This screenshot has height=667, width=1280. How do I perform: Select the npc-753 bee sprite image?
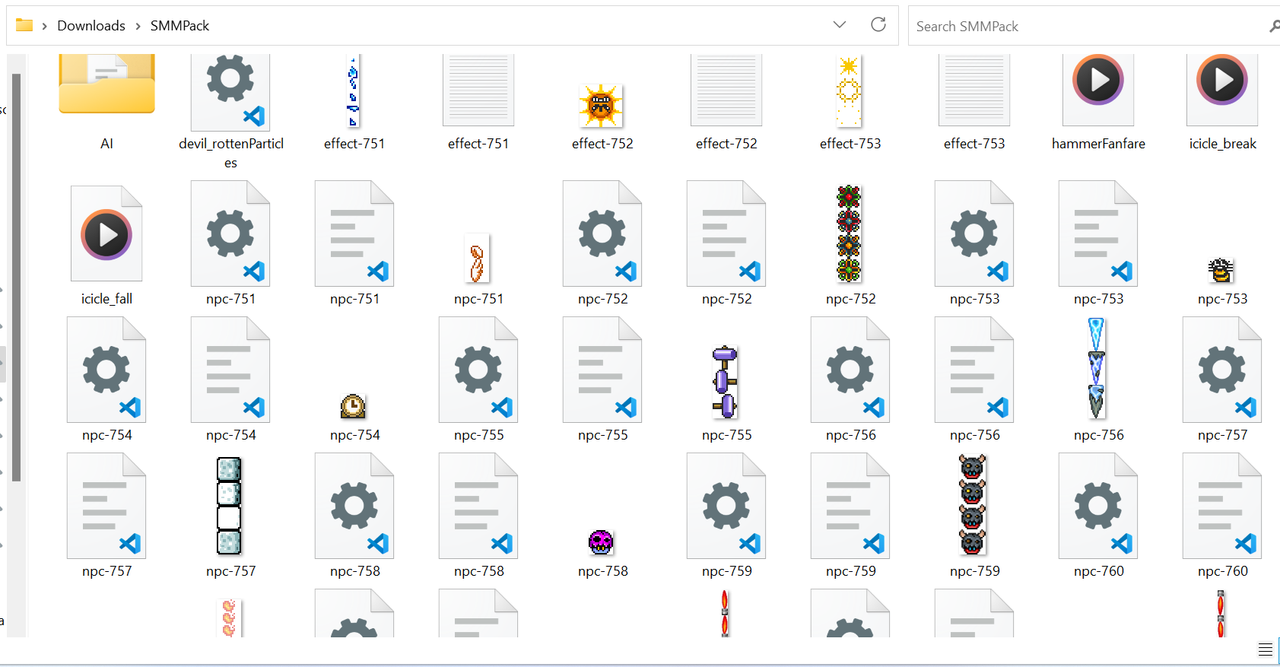(1222, 270)
